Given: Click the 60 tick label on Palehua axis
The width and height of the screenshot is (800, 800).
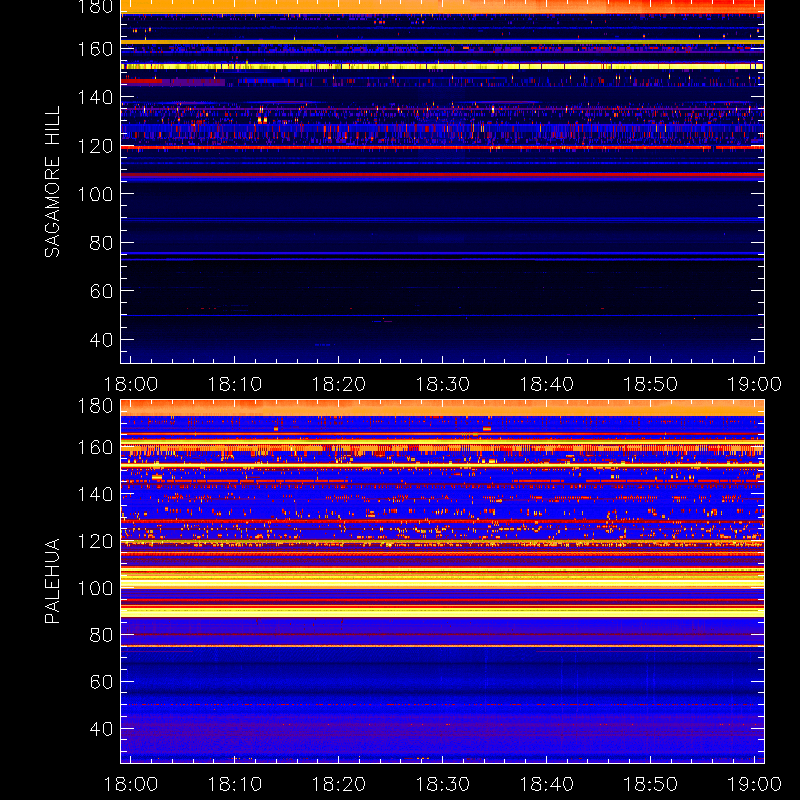Looking at the screenshot, I should click(x=101, y=682).
